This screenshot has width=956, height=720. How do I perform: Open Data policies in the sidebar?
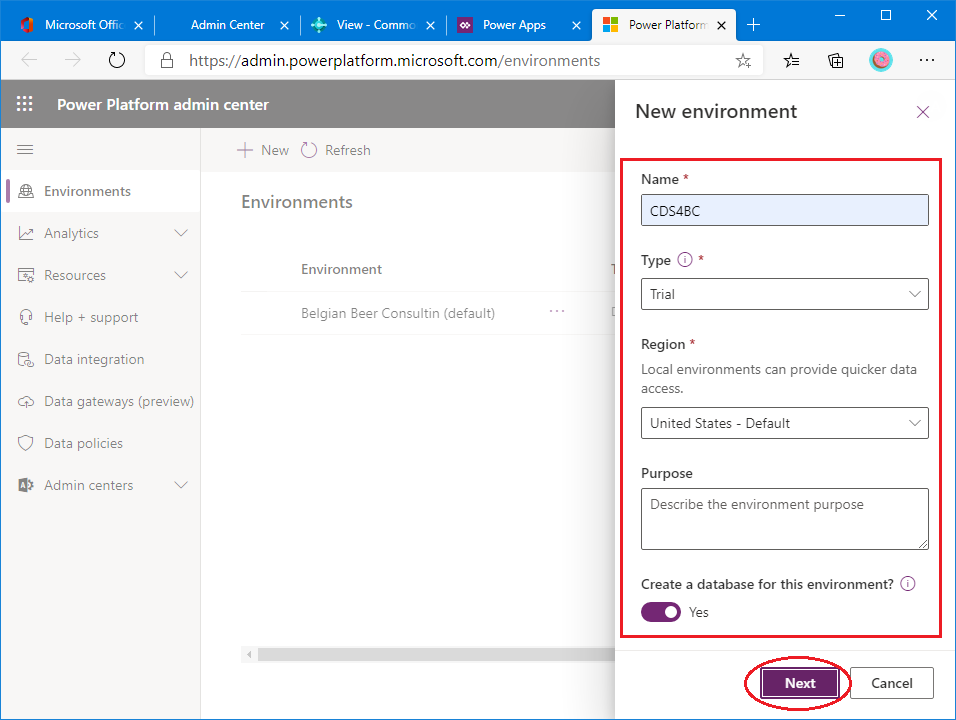tap(84, 443)
